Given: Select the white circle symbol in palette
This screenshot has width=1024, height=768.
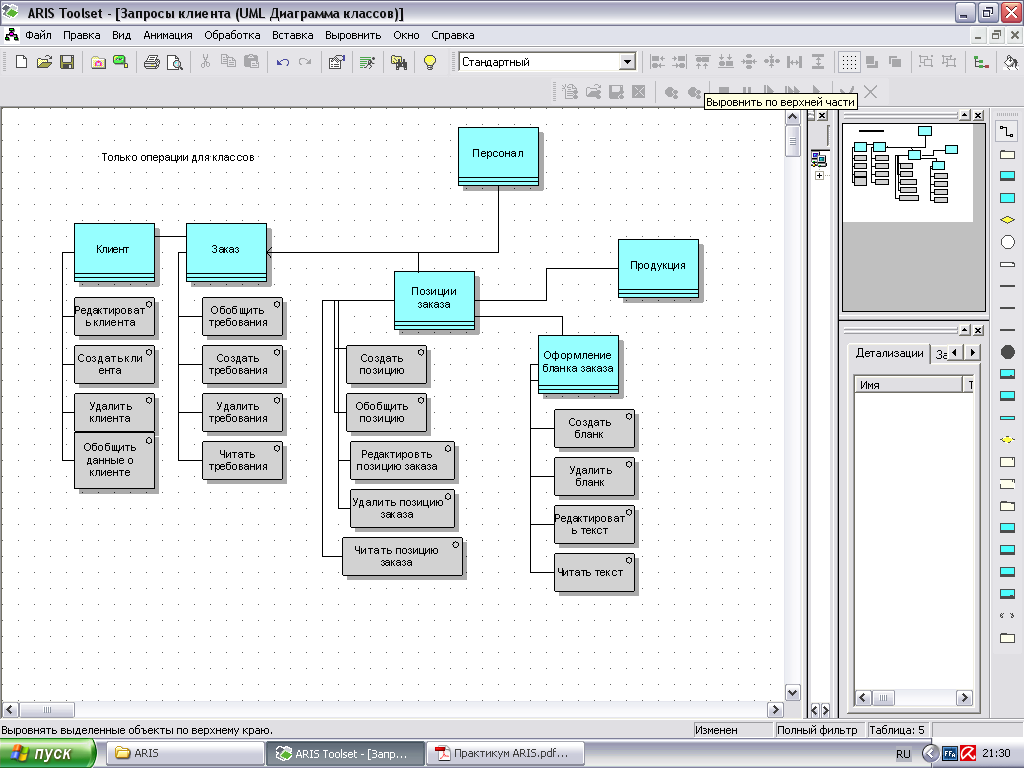Looking at the screenshot, I should click(1008, 242).
